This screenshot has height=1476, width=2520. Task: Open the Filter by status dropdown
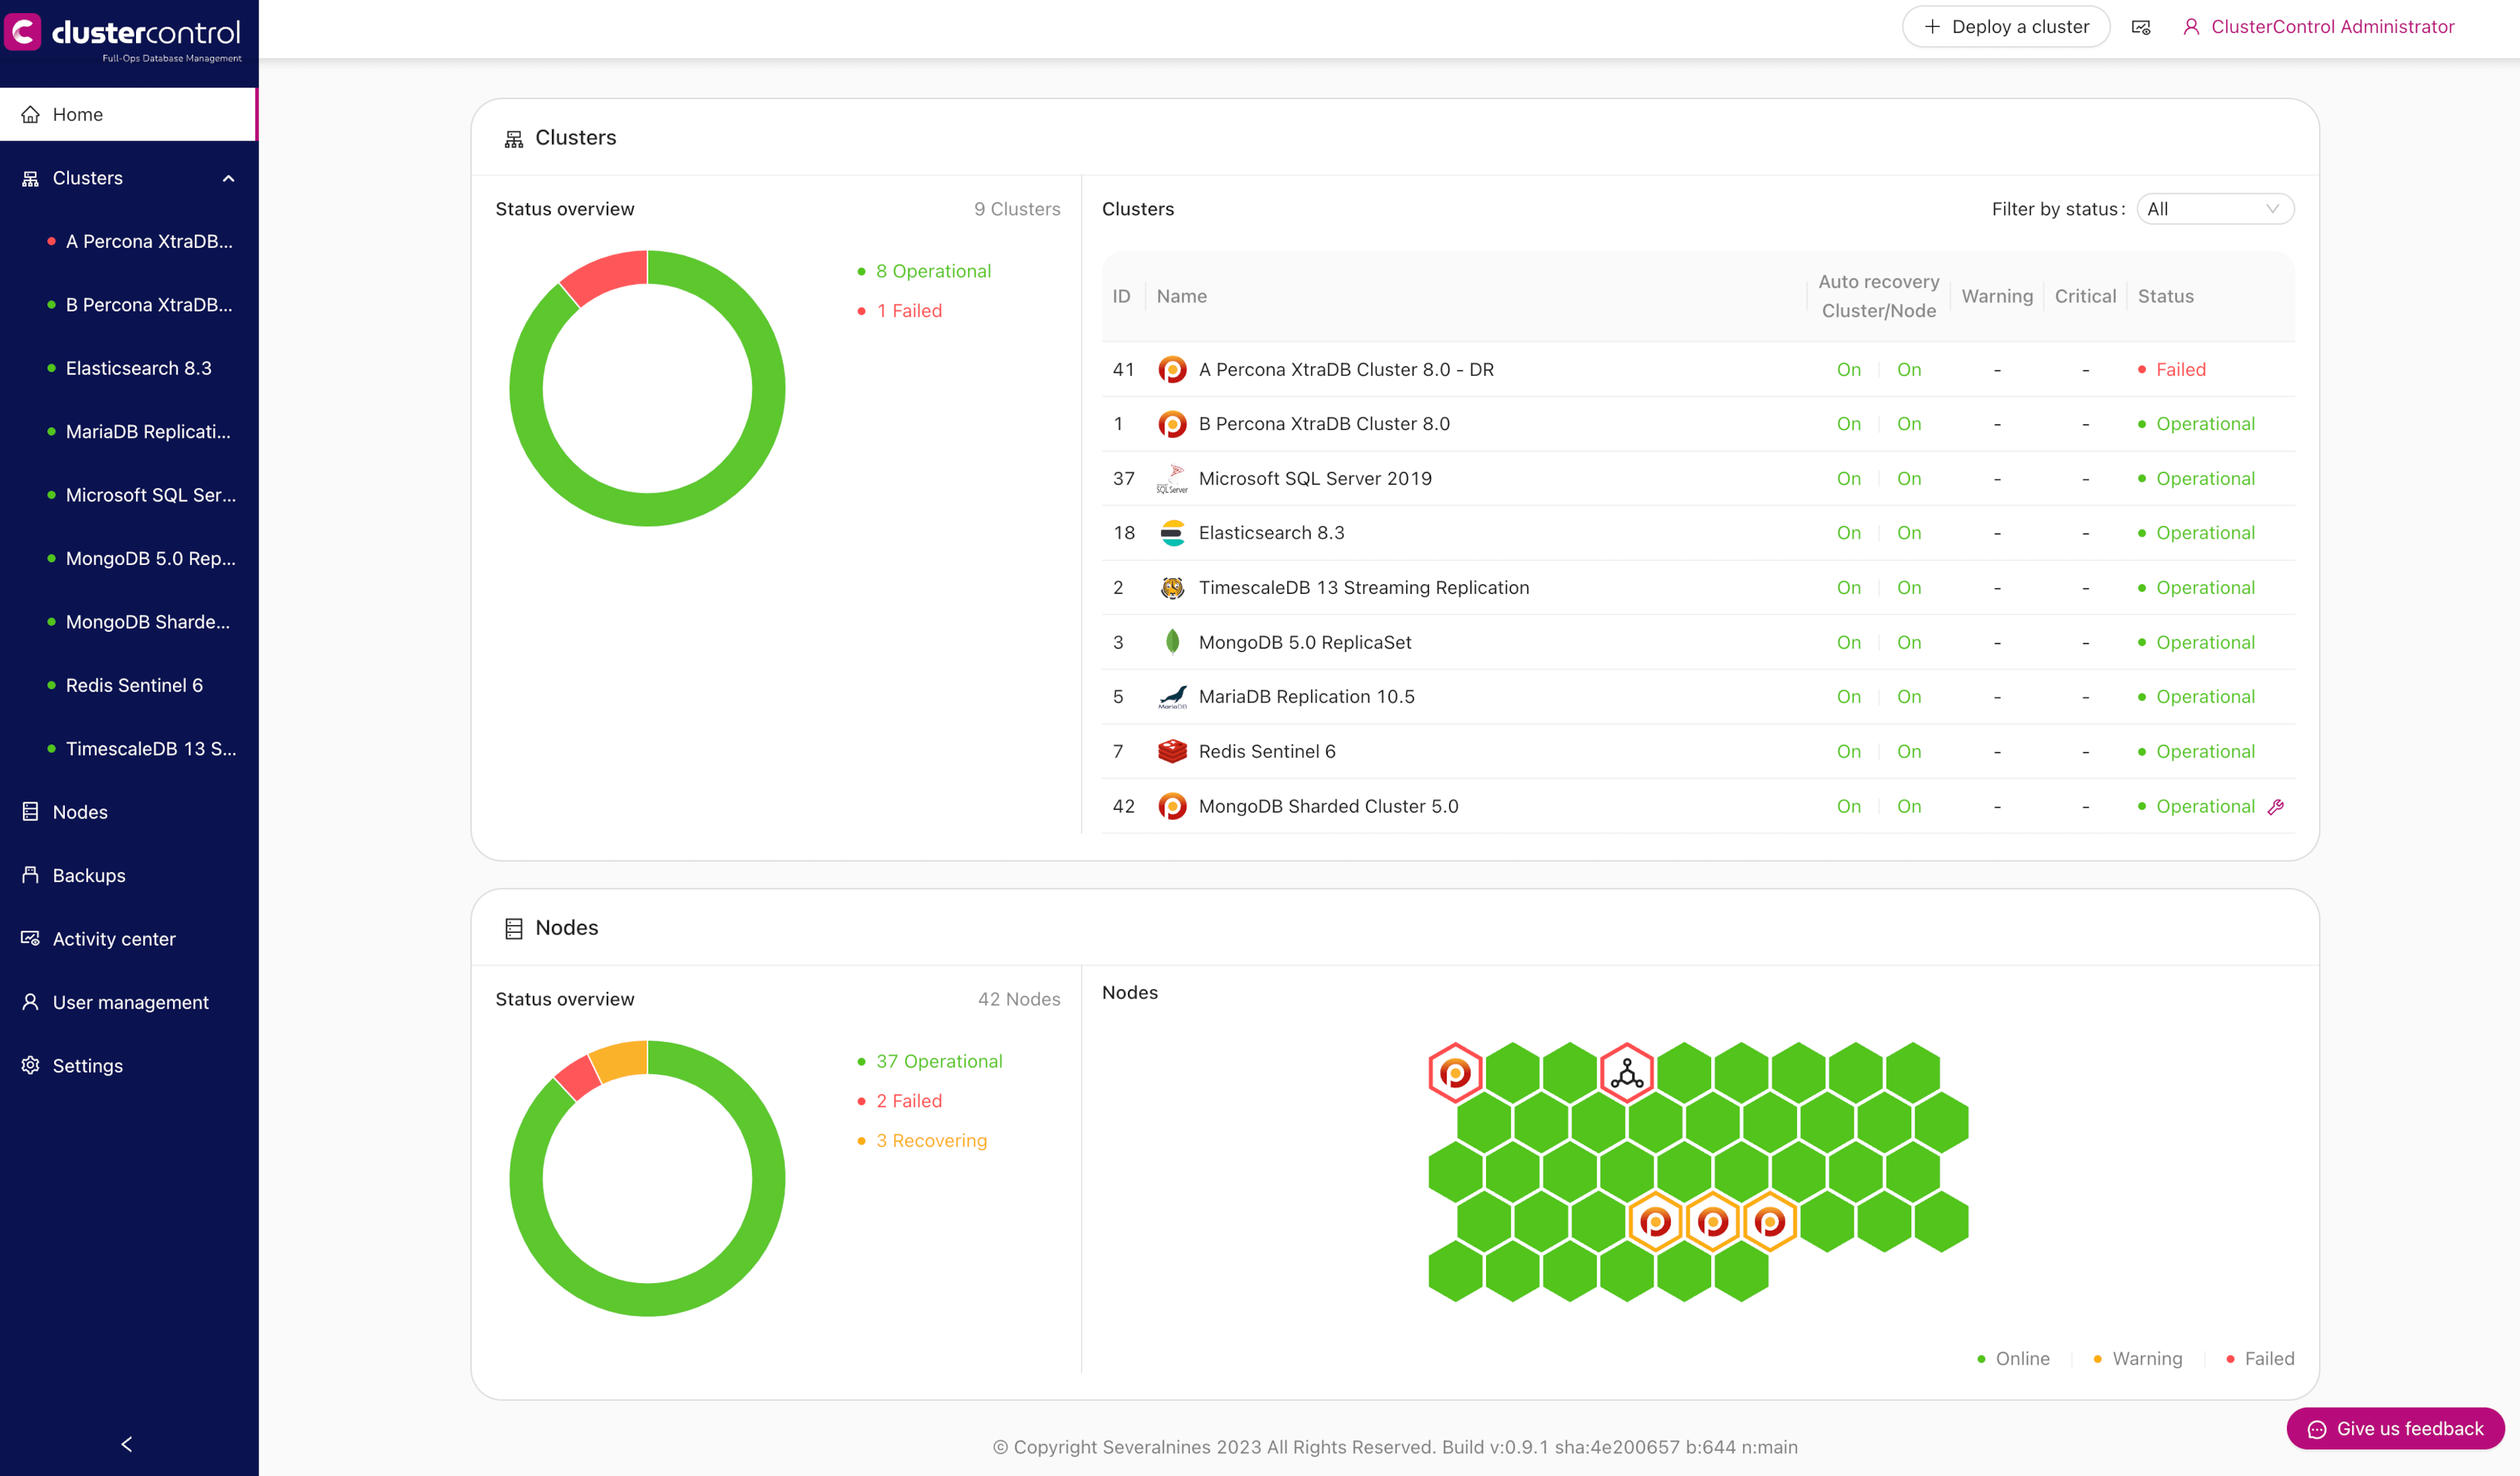coord(2215,208)
